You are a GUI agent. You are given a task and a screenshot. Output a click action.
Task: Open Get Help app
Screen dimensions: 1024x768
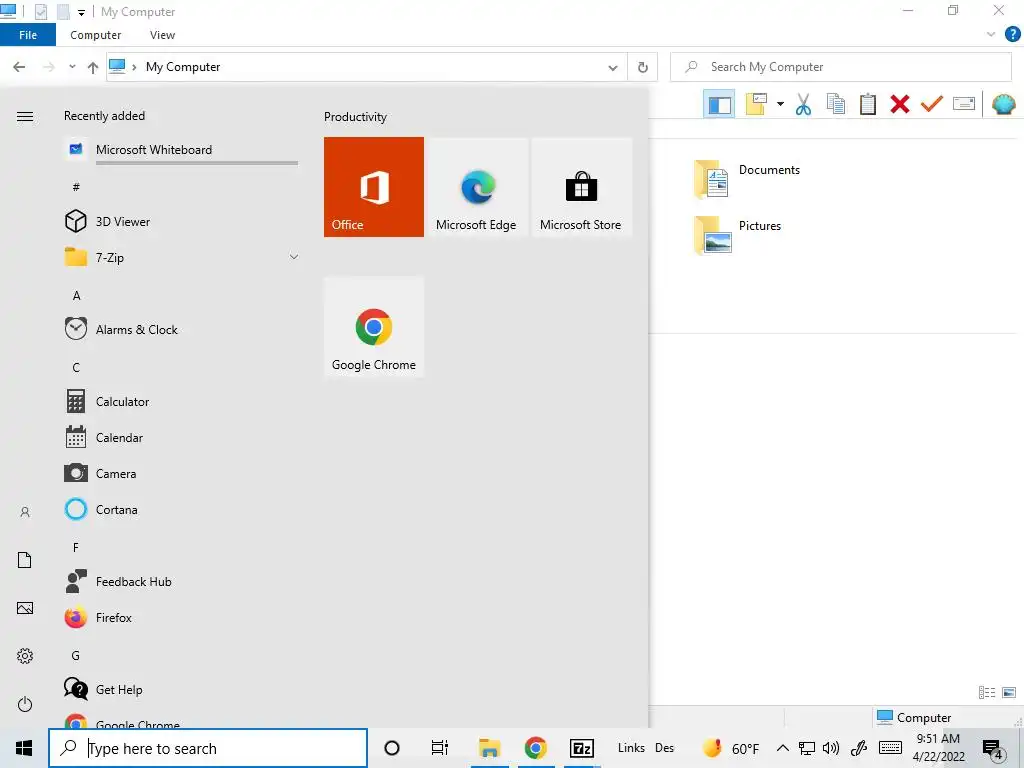click(x=182, y=689)
